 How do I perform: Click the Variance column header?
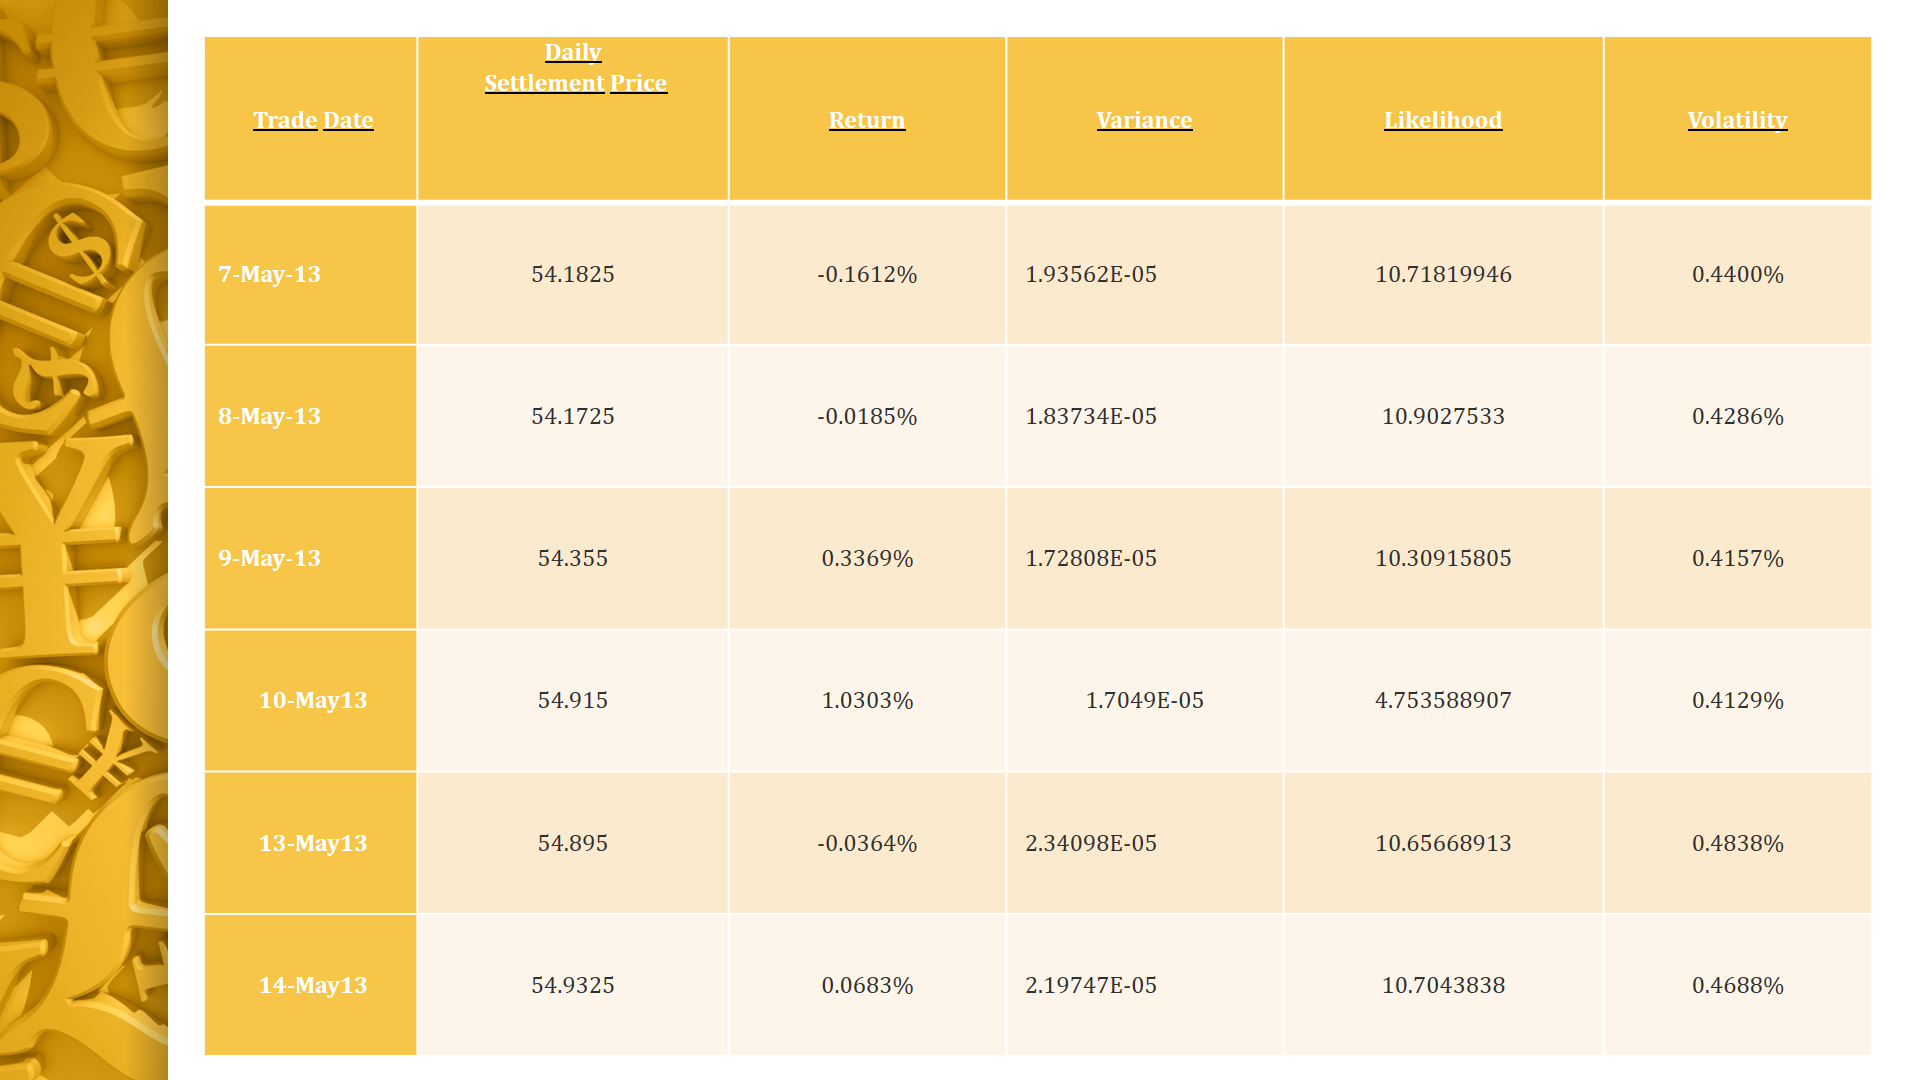1144,120
